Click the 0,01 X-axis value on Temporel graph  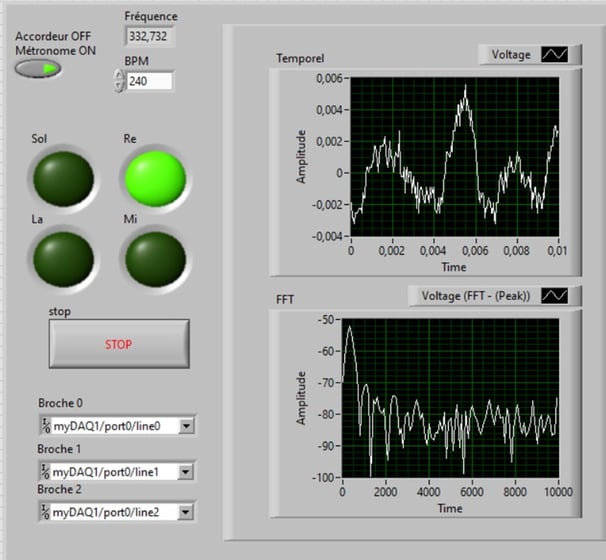pos(557,250)
